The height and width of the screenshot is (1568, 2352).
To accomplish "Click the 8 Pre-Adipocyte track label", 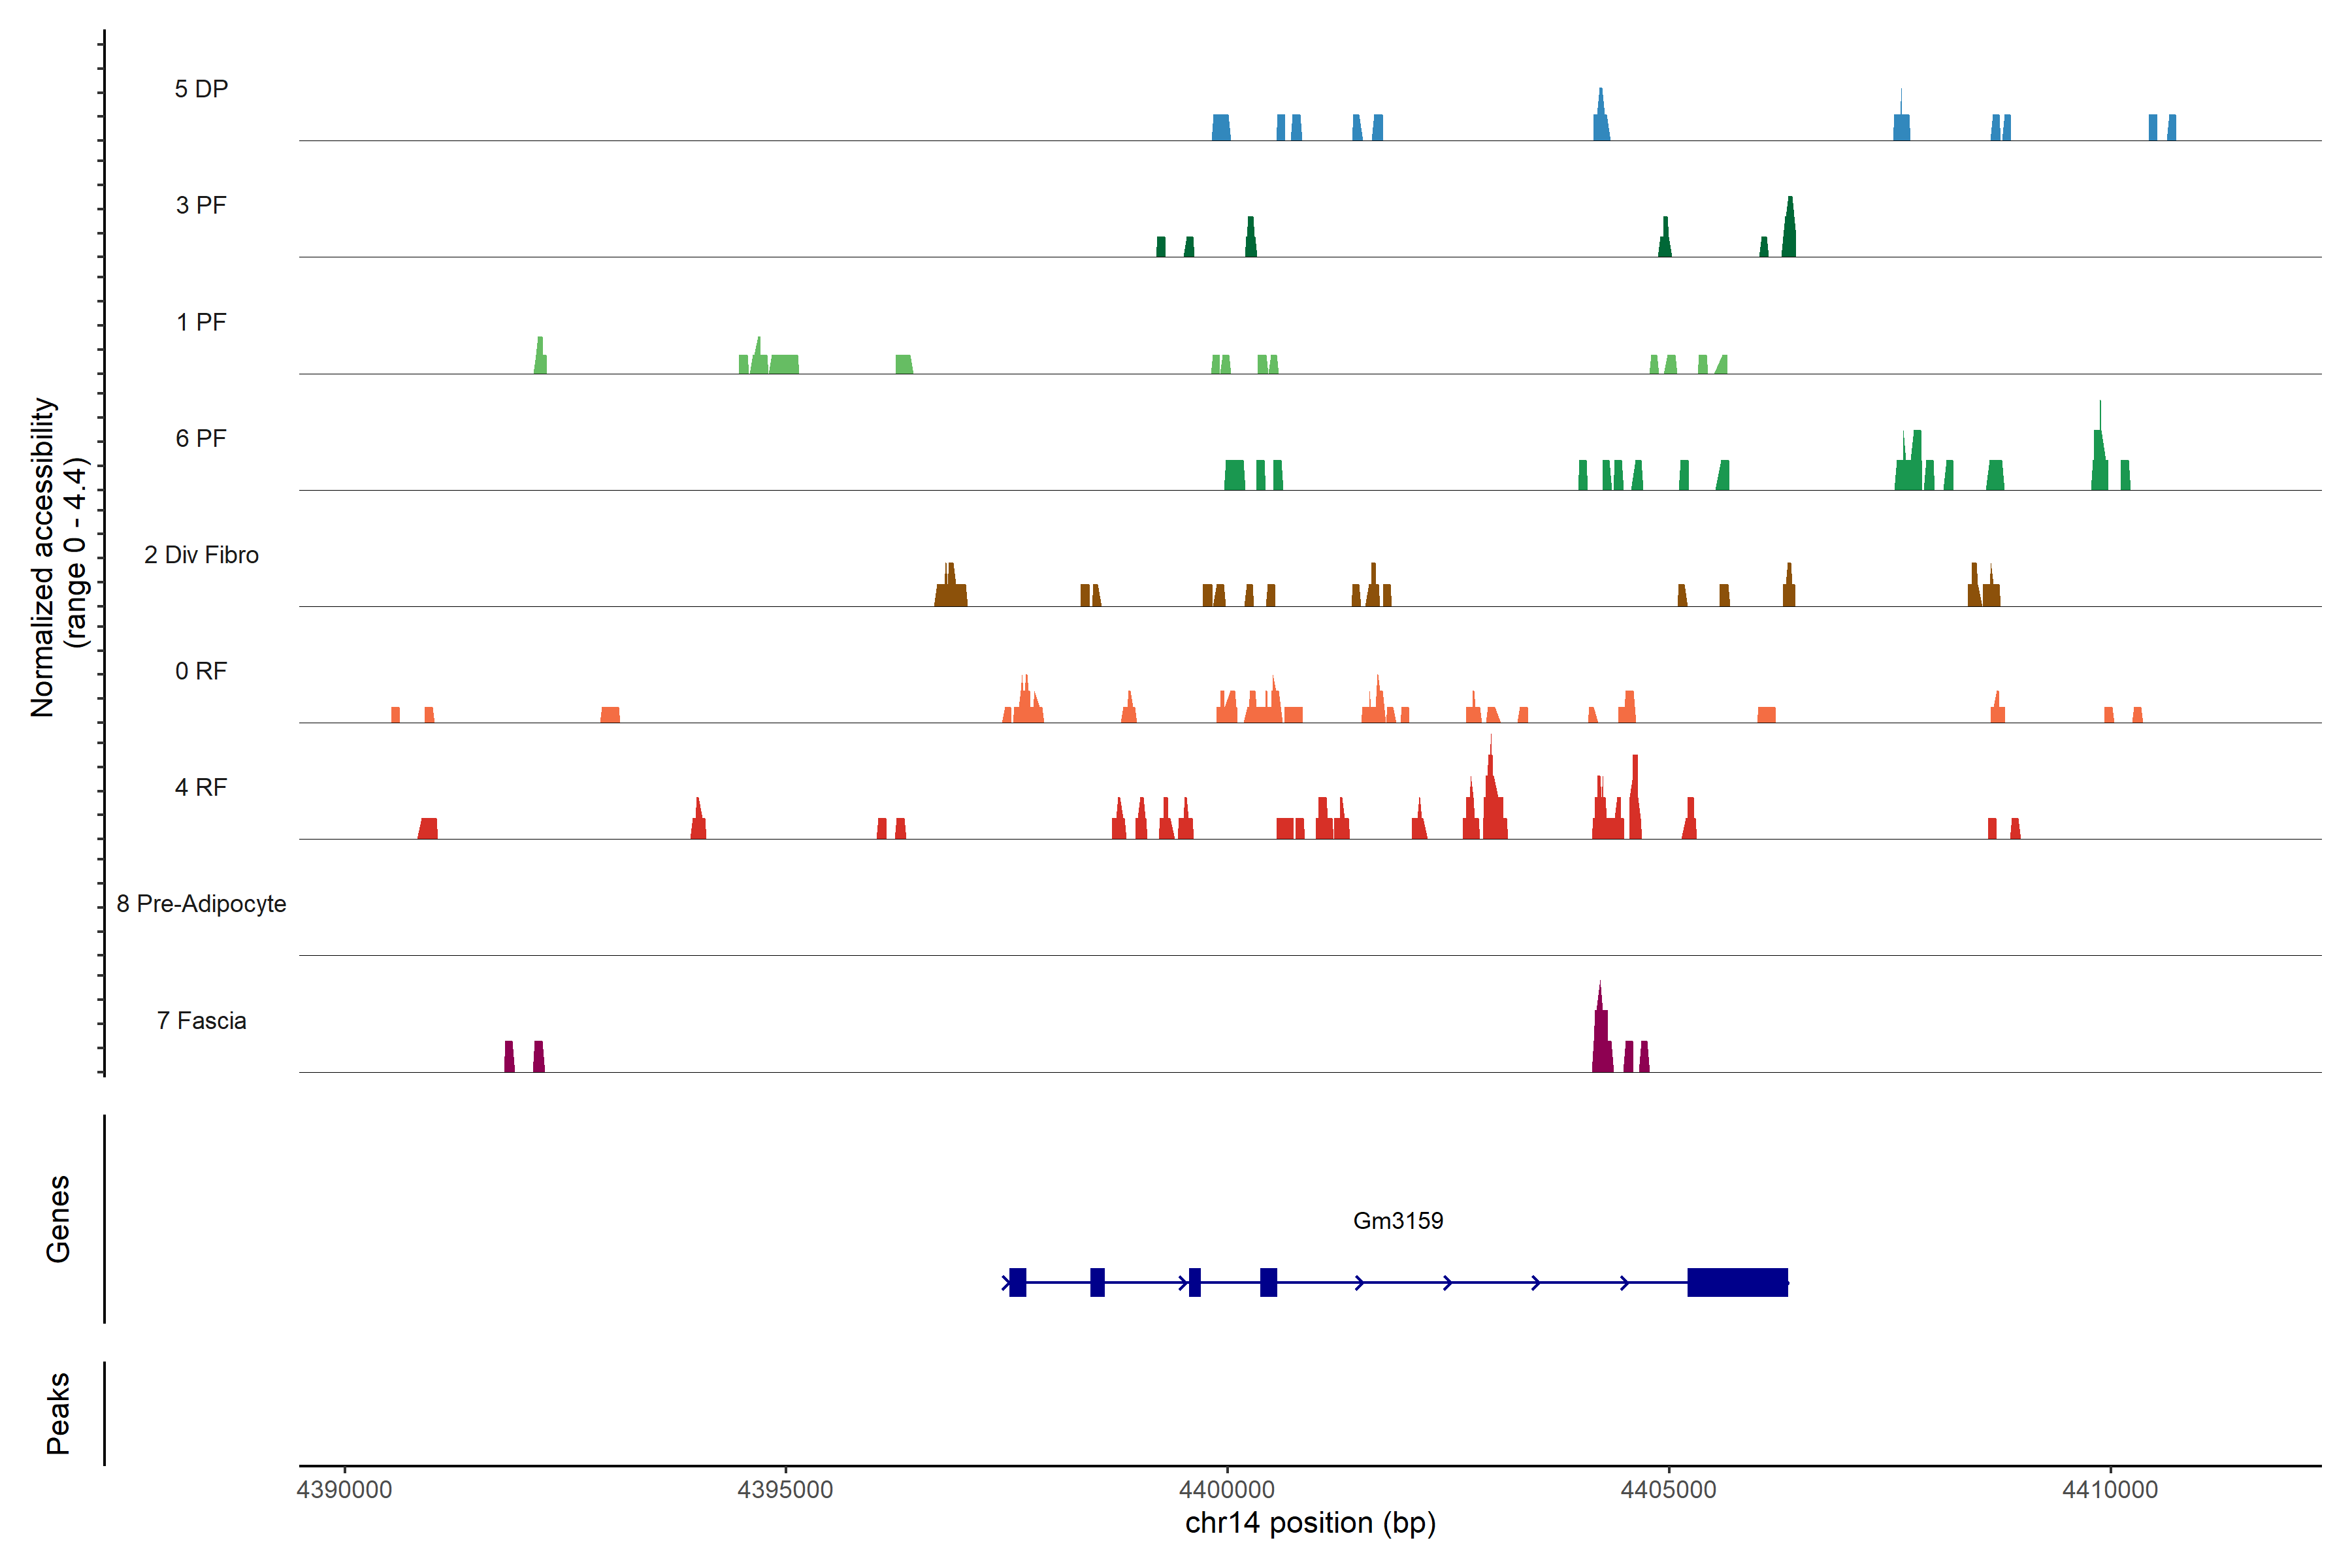I will pos(201,904).
